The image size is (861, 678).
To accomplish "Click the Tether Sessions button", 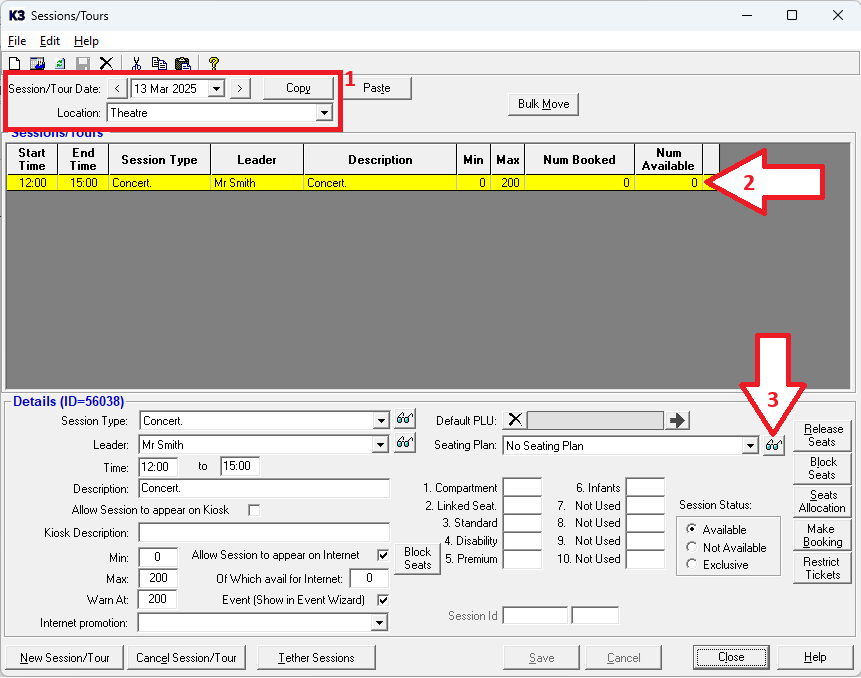I will click(x=316, y=658).
